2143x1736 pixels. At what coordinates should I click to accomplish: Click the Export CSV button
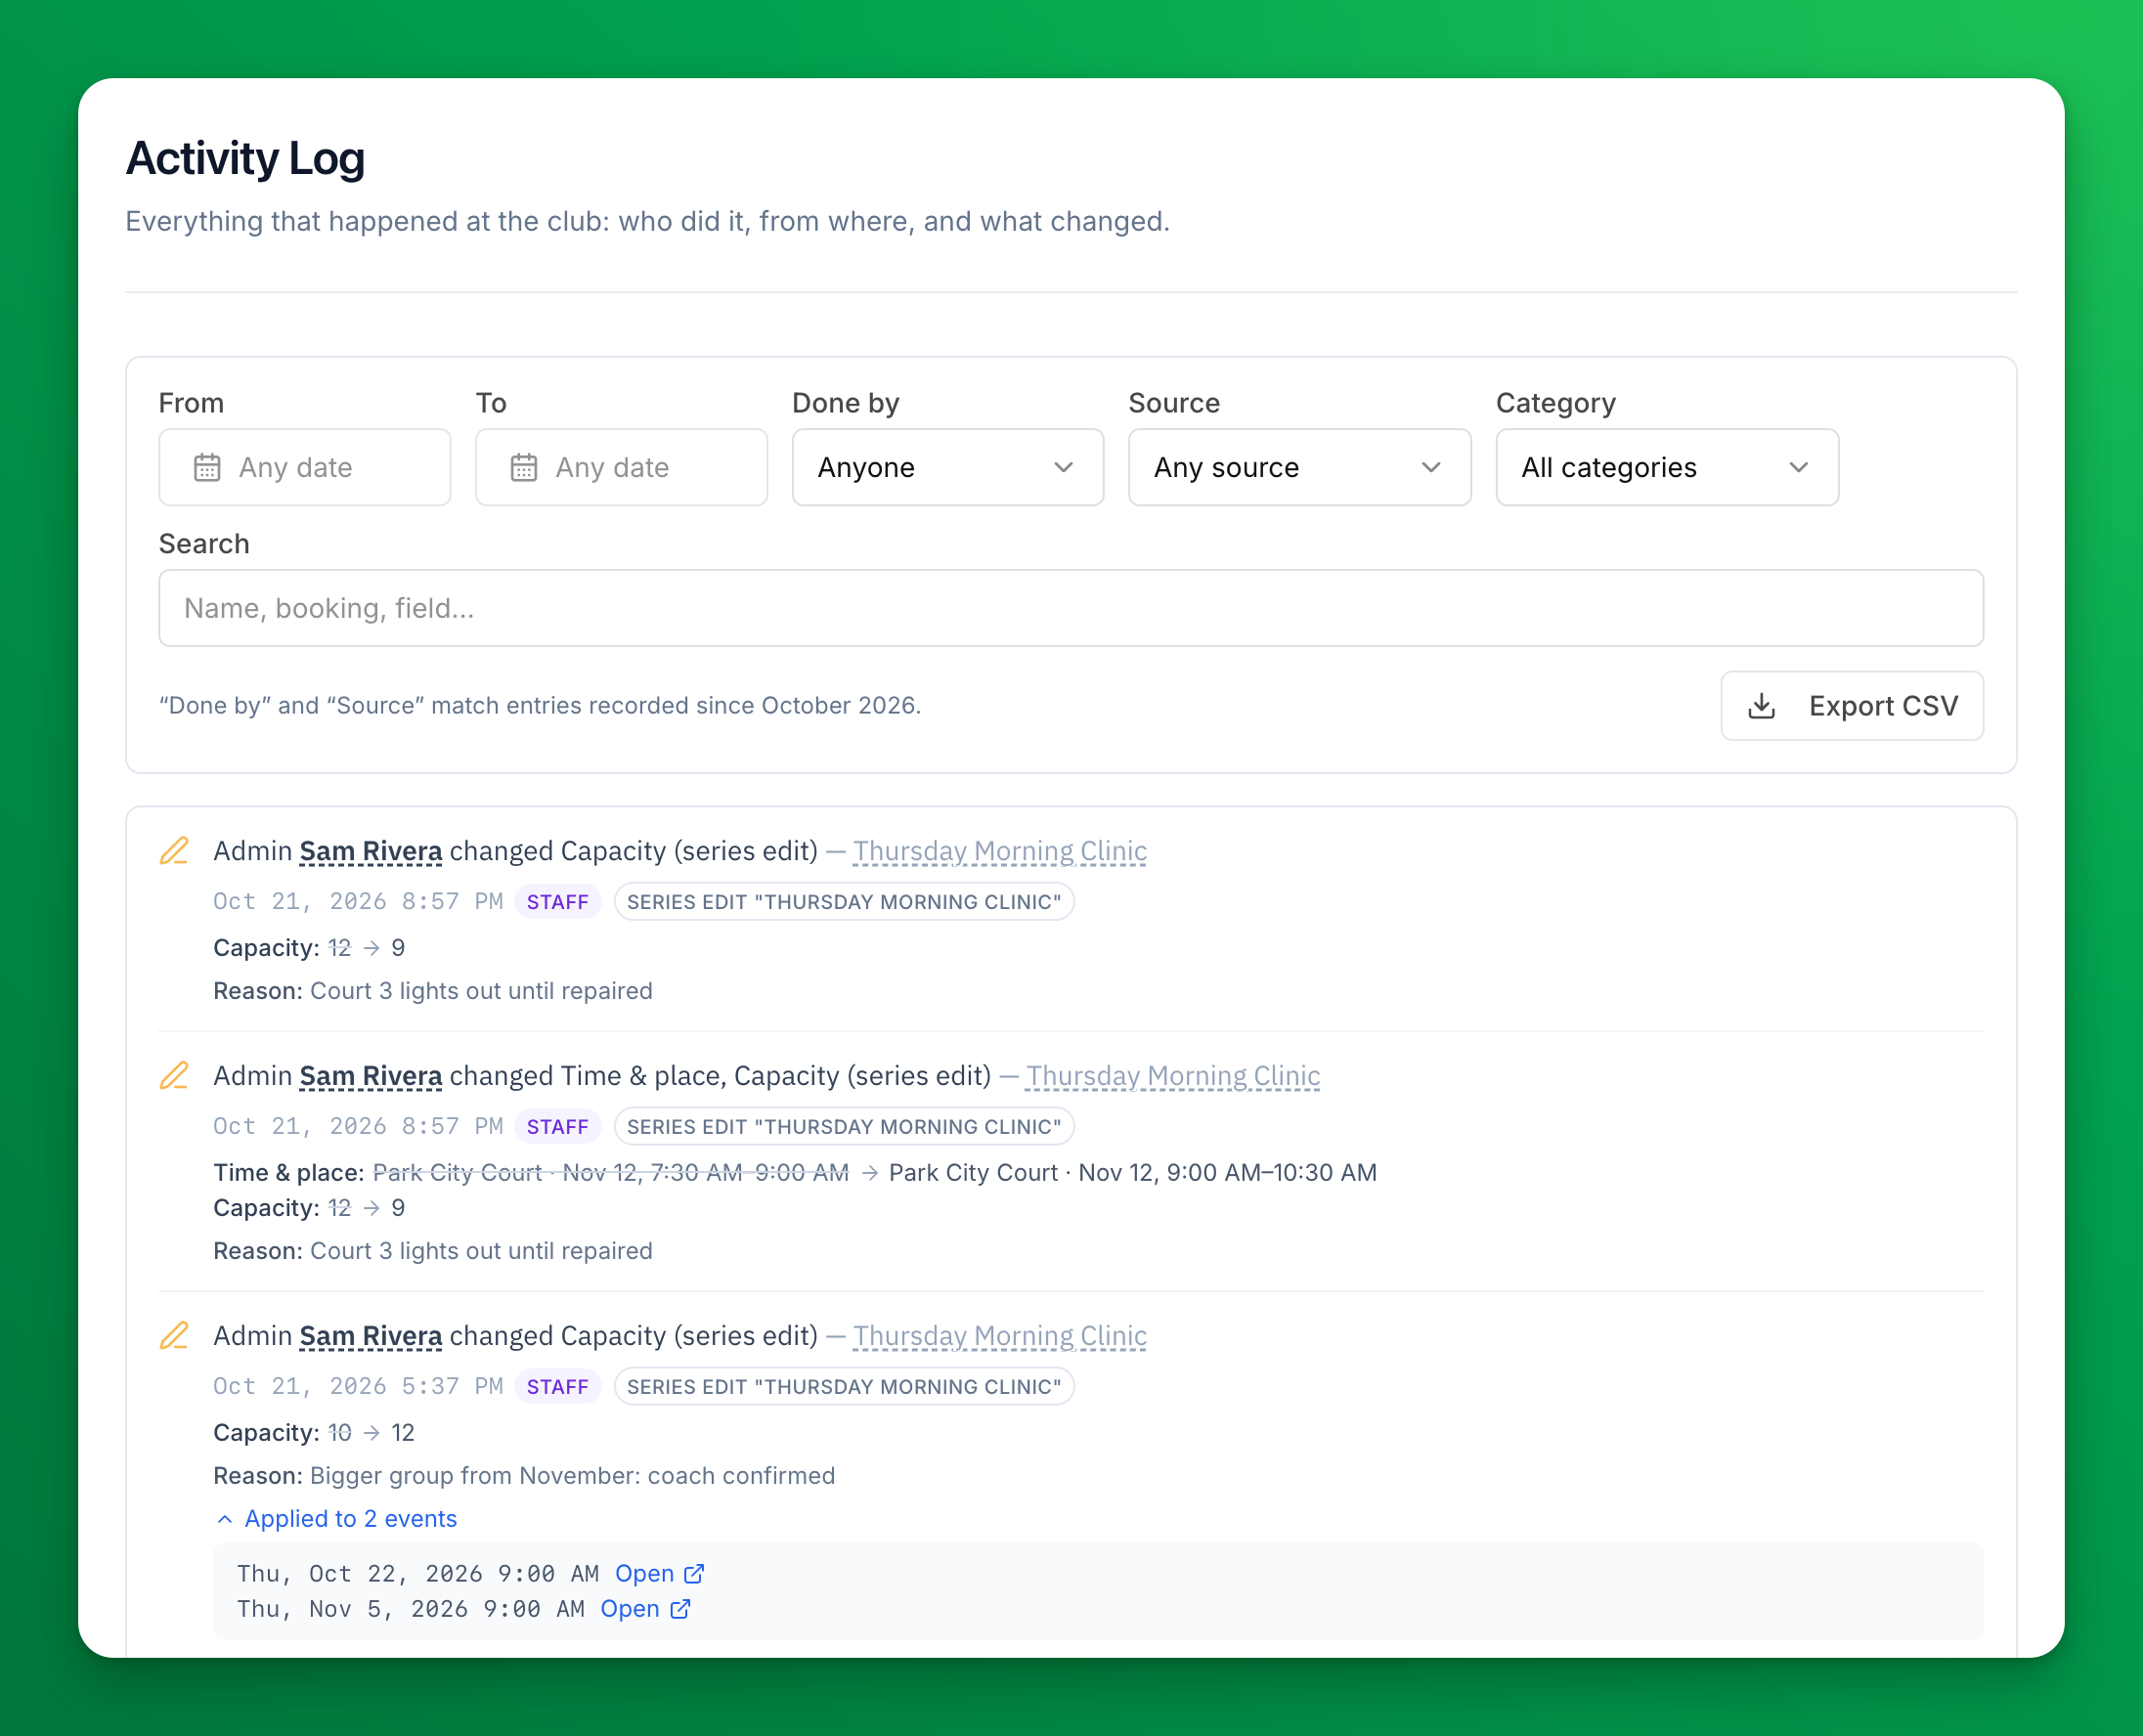pyautogui.click(x=1852, y=706)
